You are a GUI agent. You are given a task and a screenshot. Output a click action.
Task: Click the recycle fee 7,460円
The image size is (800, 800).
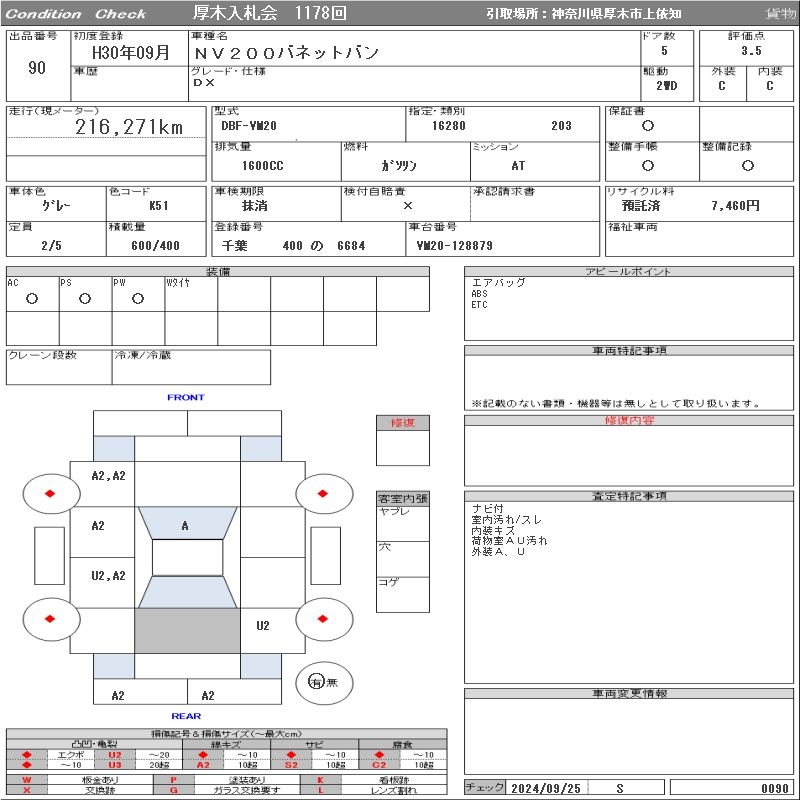735,206
